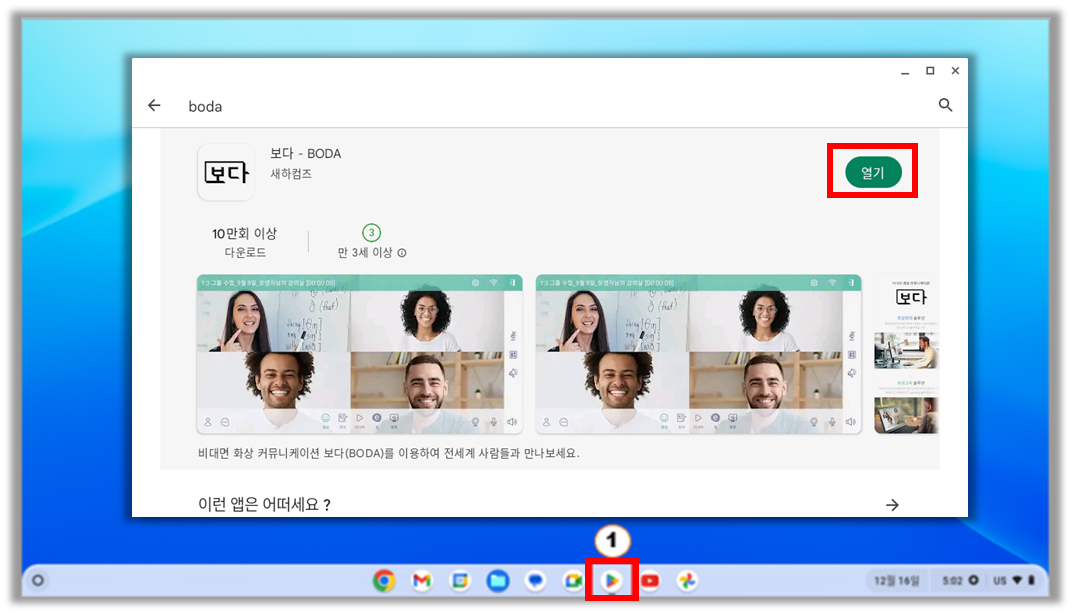Image resolution: width=1072 pixels, height=614 pixels.
Task: Select the app title 보다 - BODA
Action: pyautogui.click(x=306, y=154)
